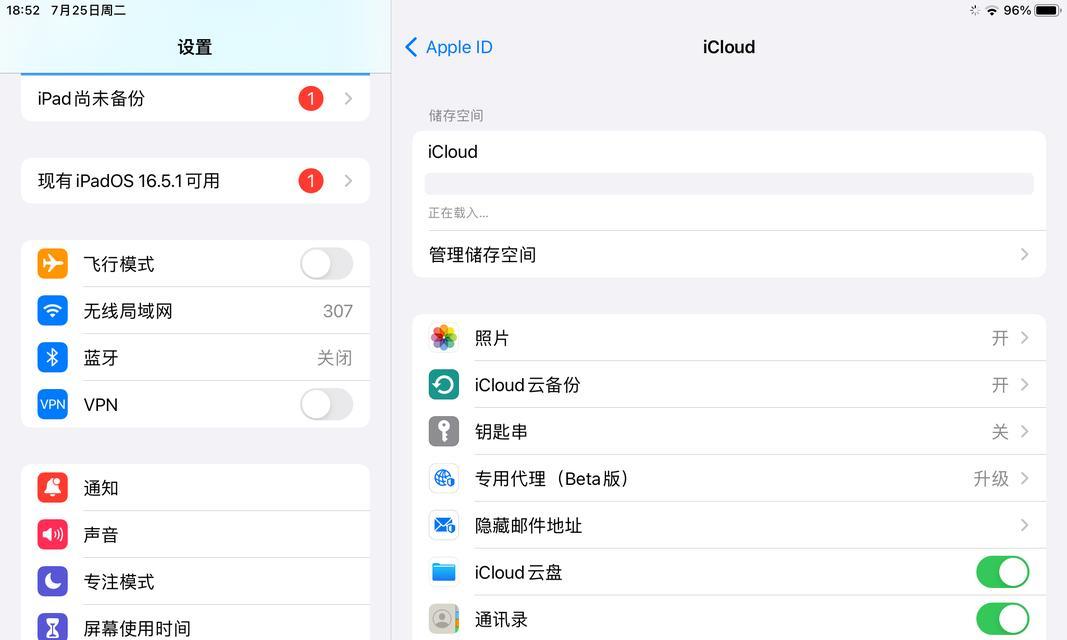Tap the Bluetooth icon beside 蓝牙
The image size is (1067, 640).
tap(52, 358)
